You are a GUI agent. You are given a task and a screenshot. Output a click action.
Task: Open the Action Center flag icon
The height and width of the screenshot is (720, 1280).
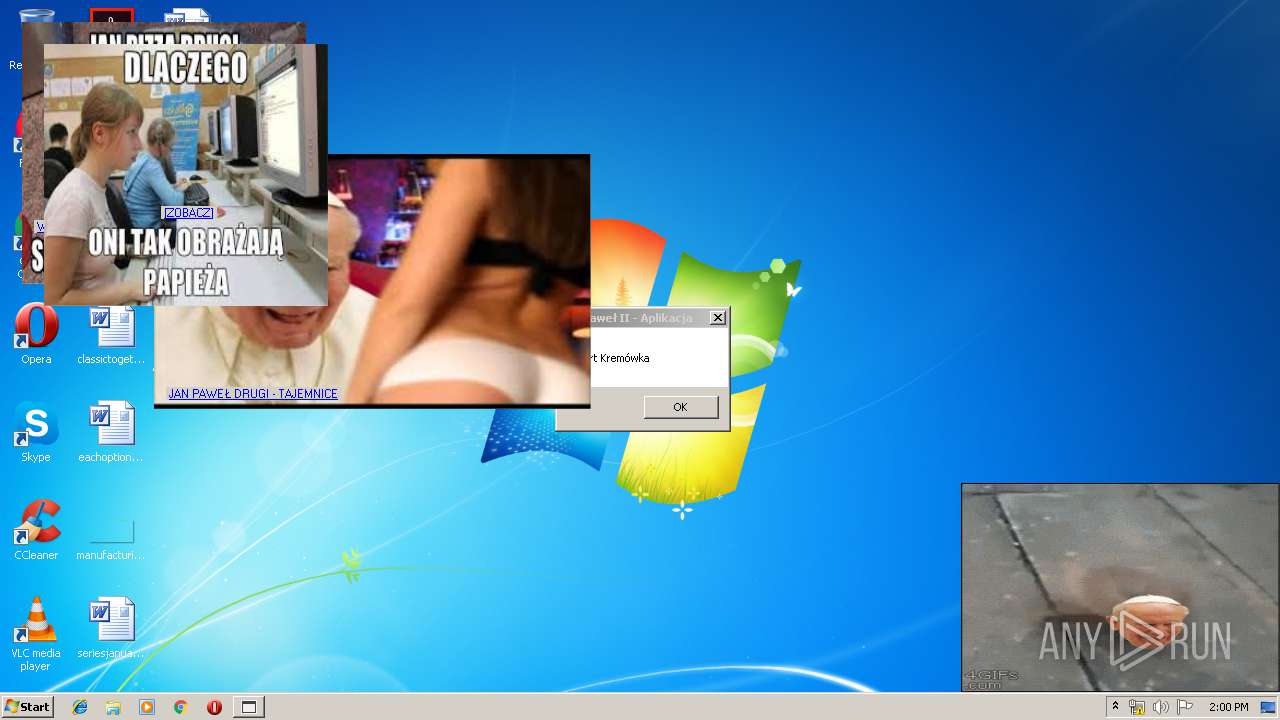tap(1185, 707)
